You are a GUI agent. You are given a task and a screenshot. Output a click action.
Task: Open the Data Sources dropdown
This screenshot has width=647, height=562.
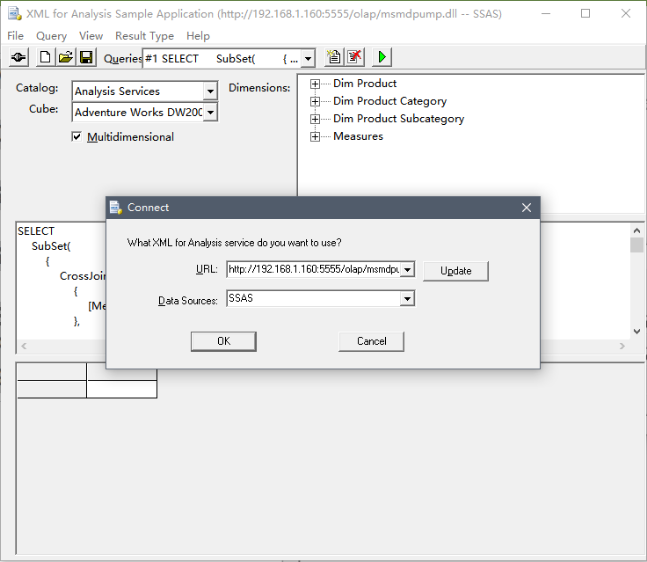(x=407, y=298)
